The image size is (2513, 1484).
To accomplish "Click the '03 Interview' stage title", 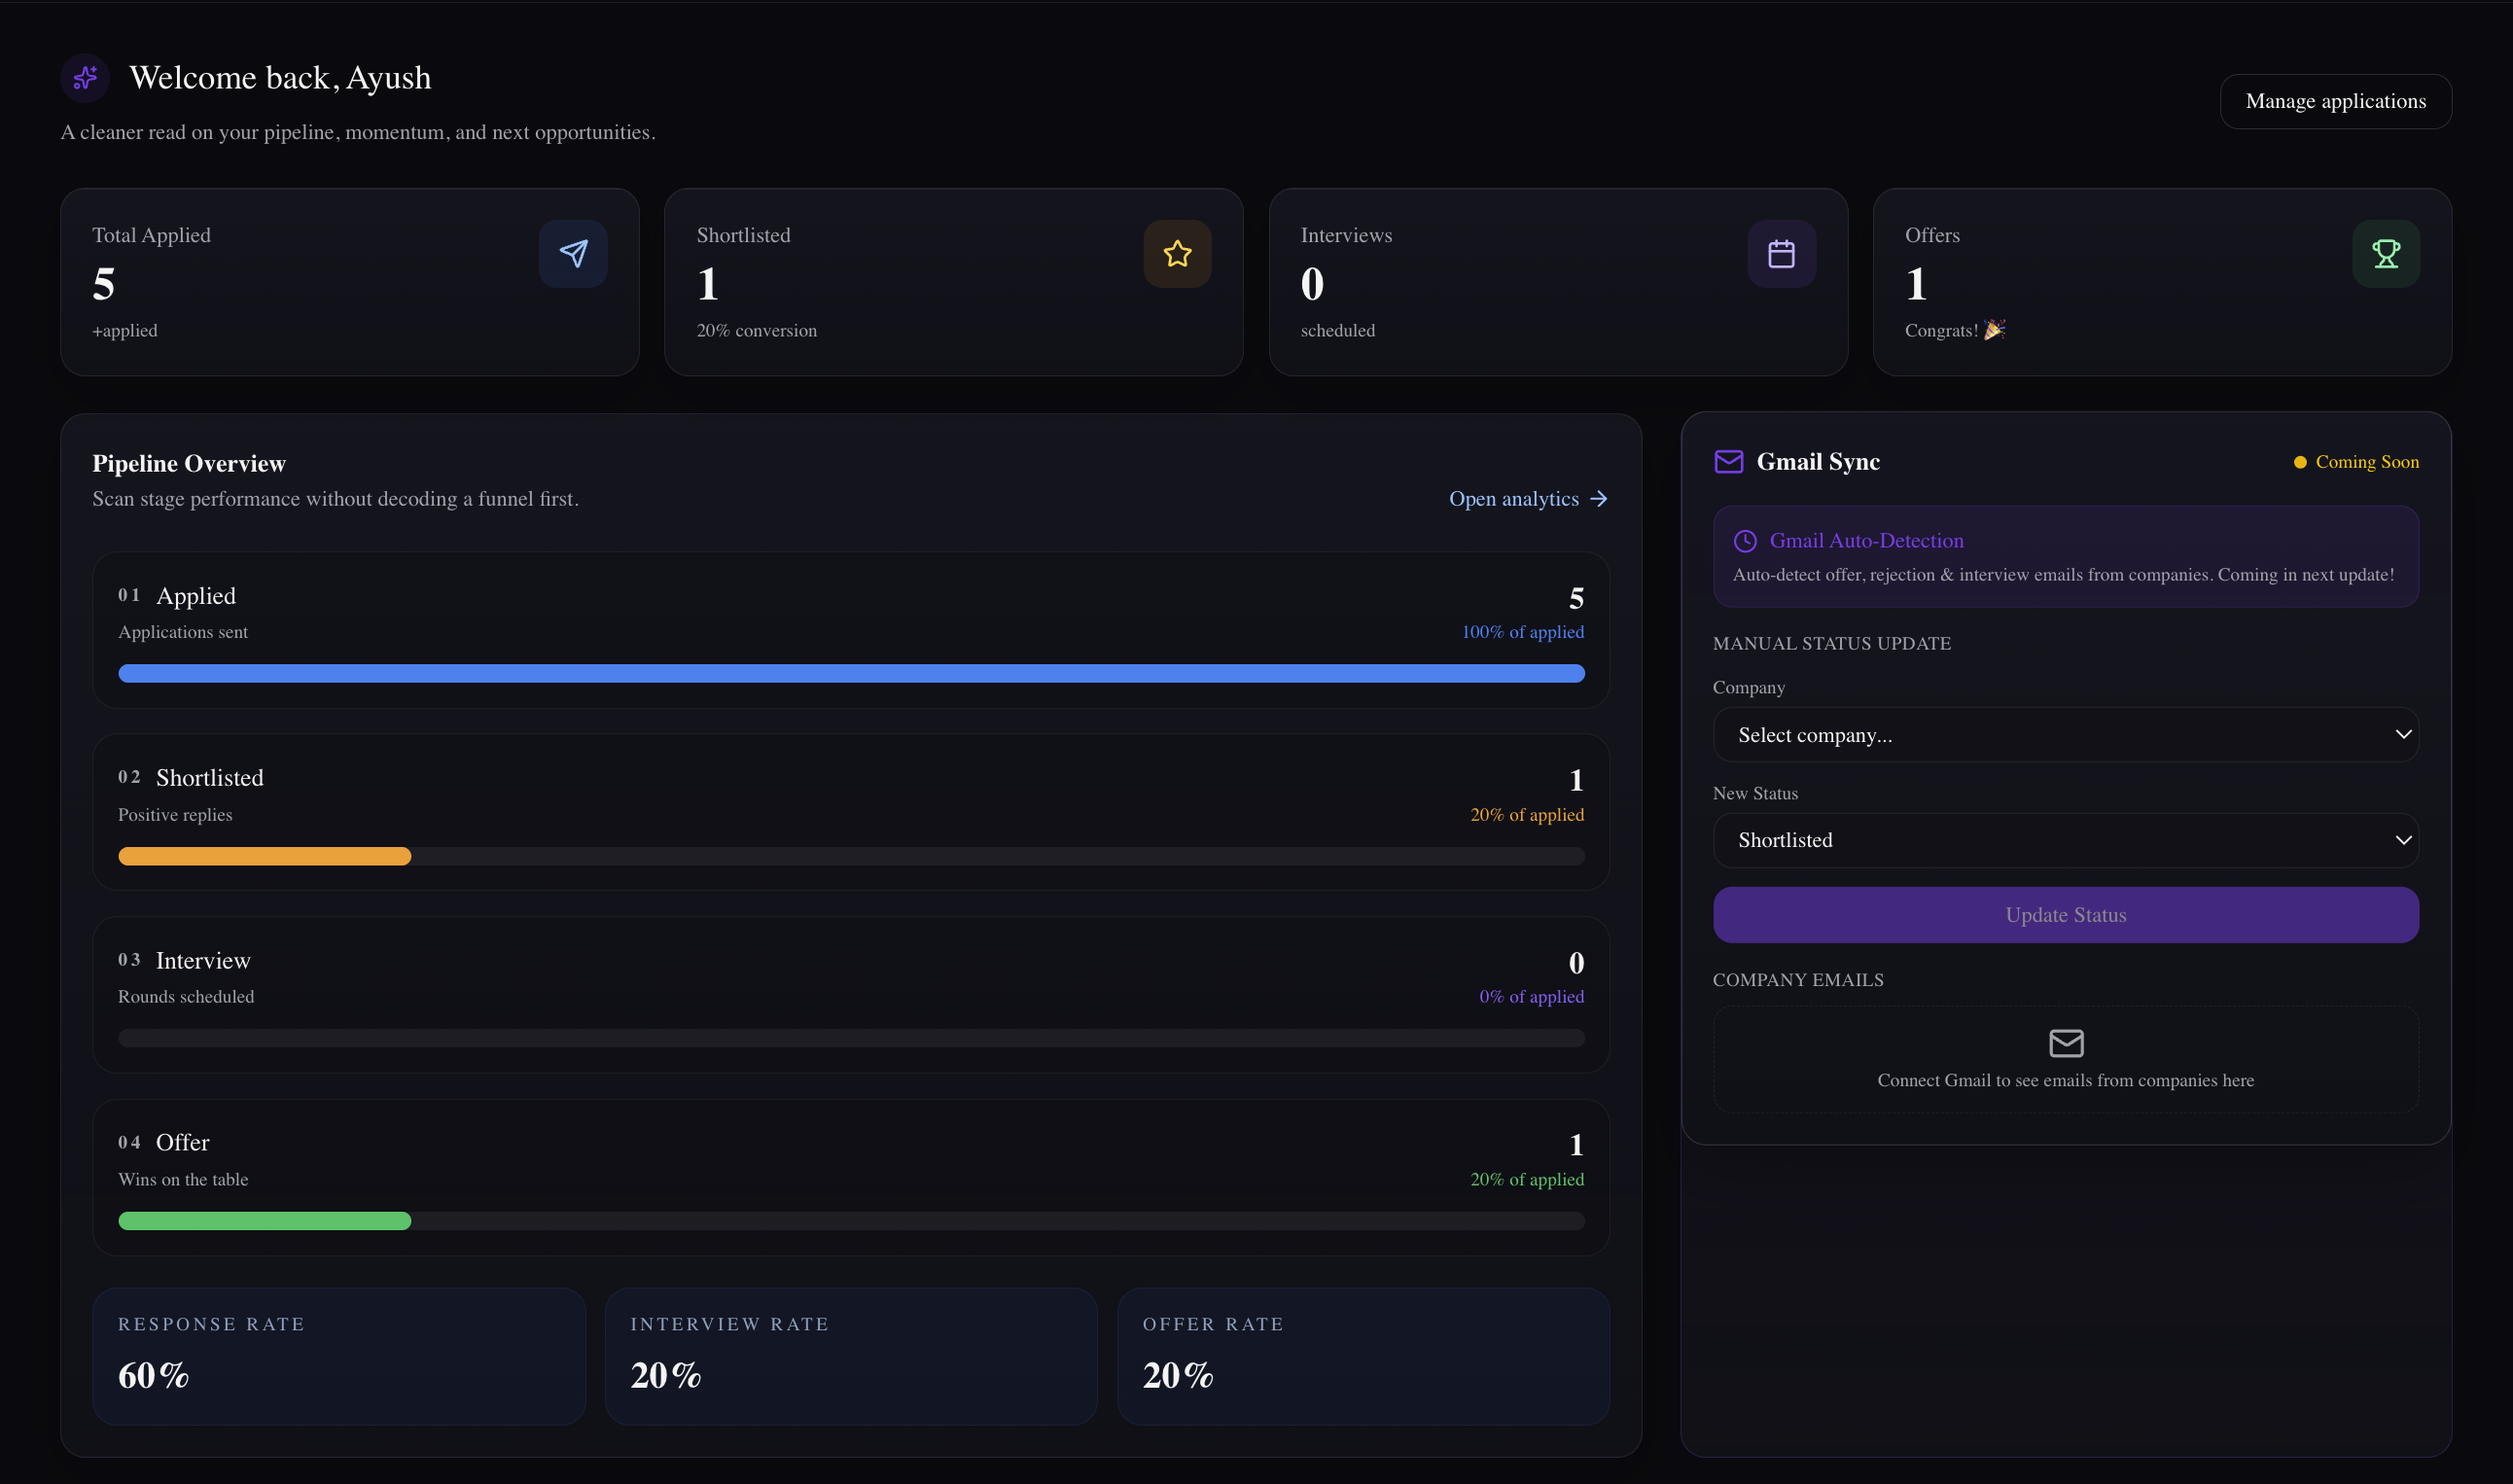I will click(184, 961).
